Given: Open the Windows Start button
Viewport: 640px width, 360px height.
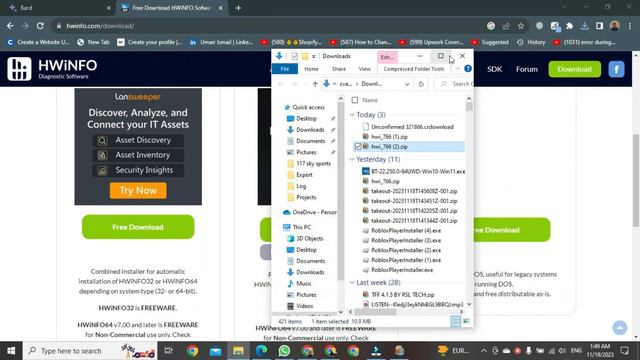Looking at the screenshot, I should (11, 351).
